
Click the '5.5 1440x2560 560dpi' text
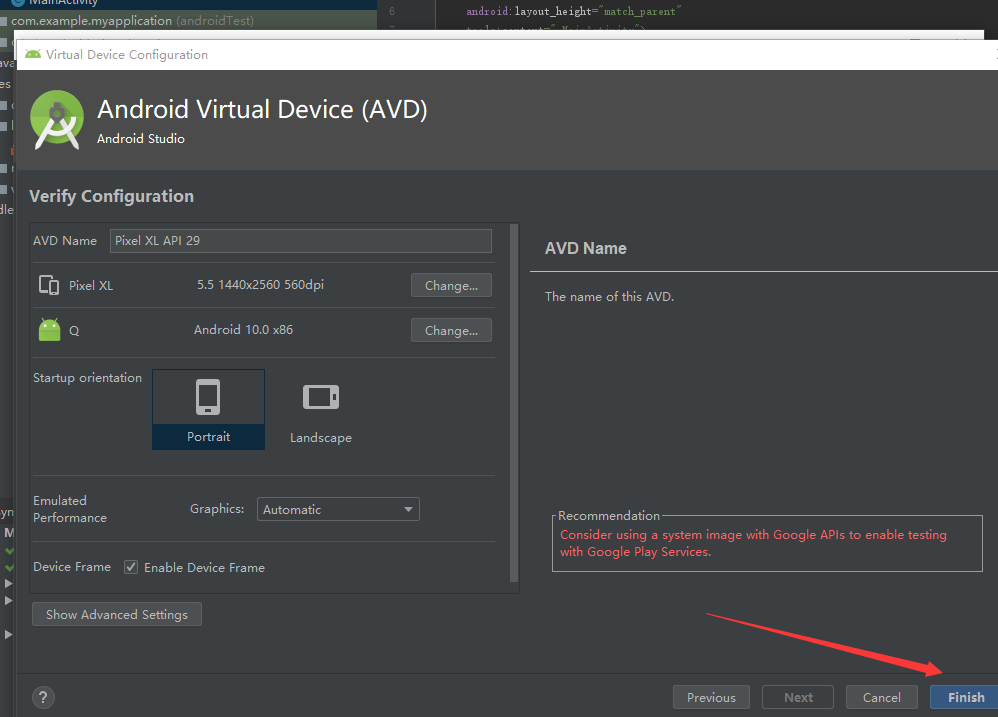point(260,284)
